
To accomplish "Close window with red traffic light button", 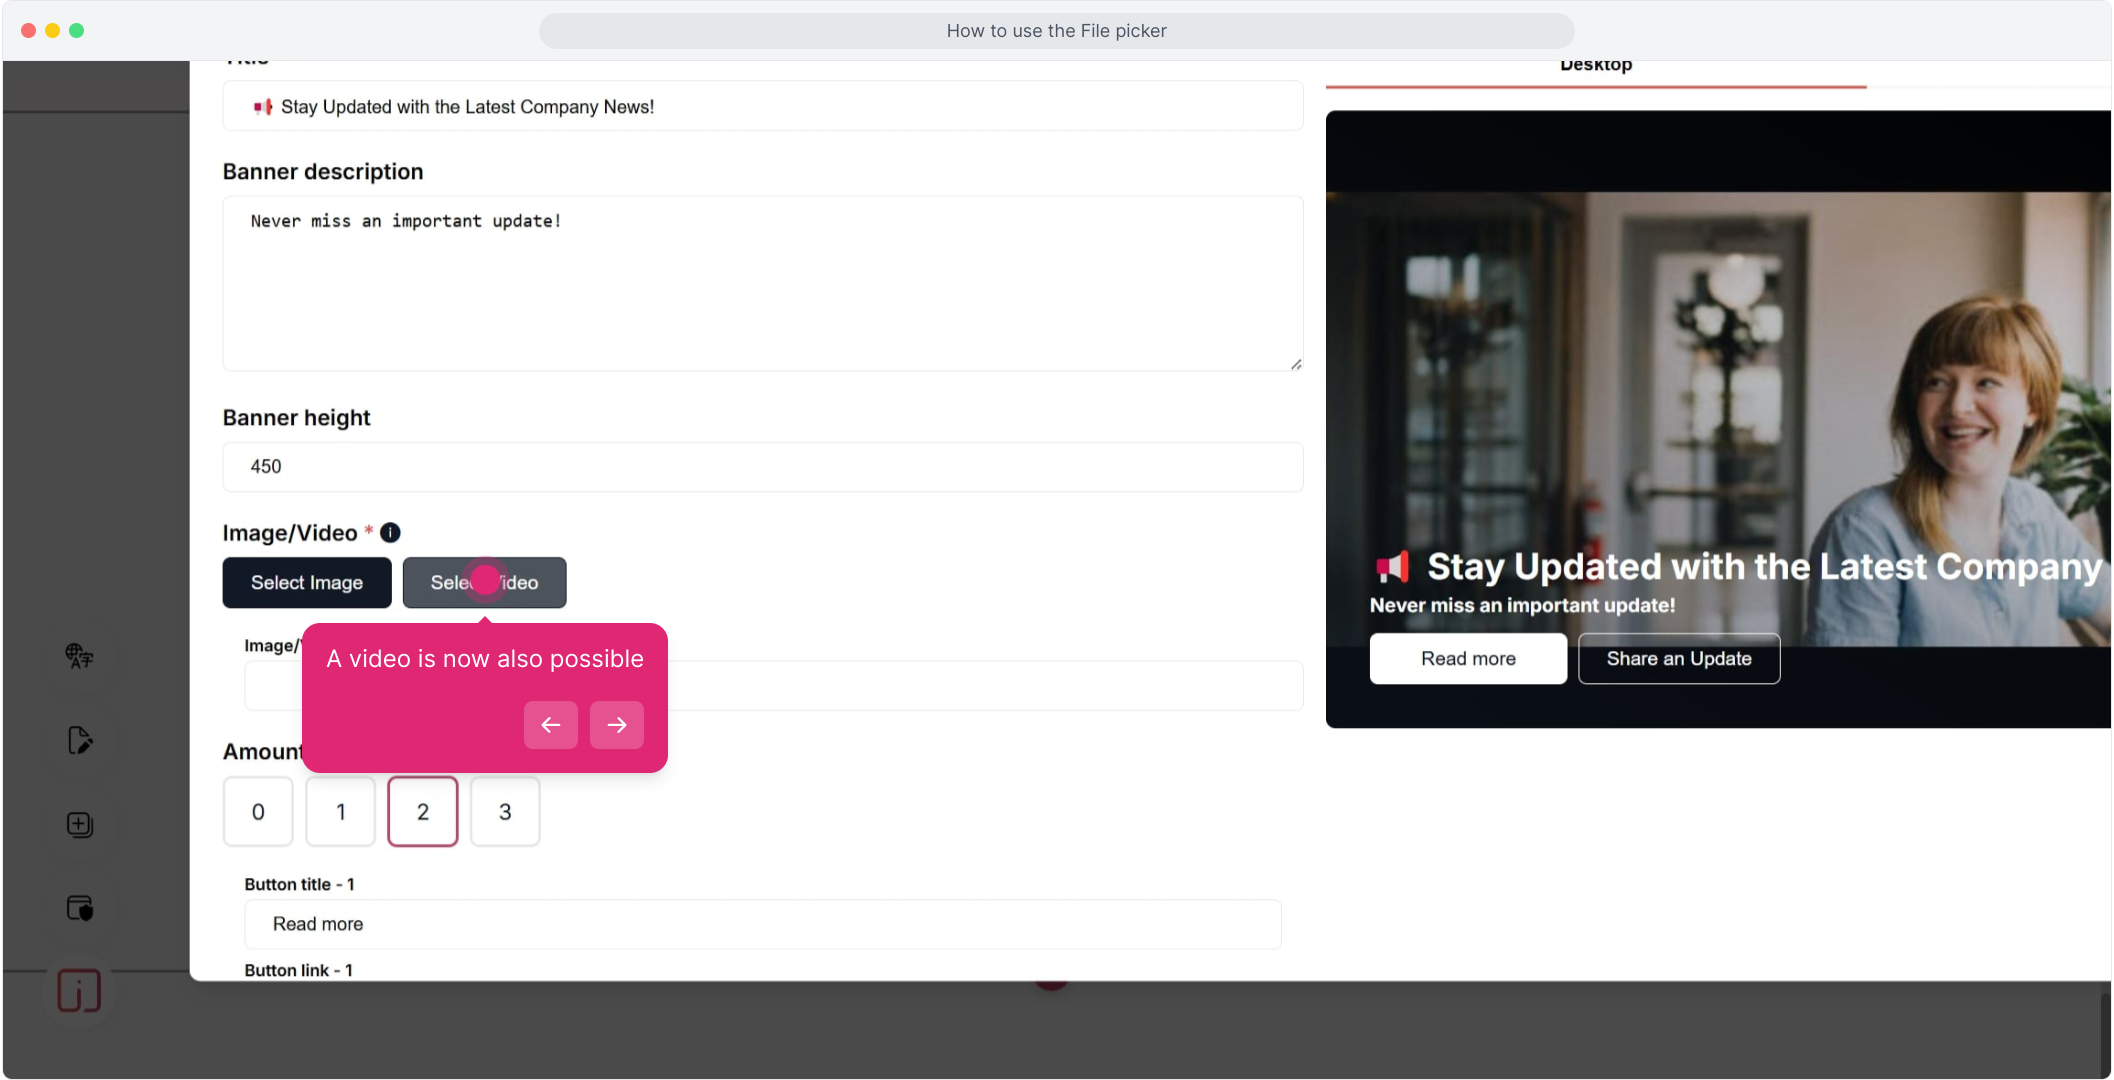I will pos(28,31).
